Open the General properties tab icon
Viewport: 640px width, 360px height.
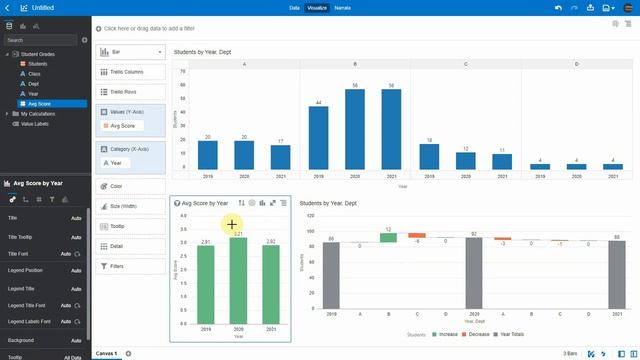pyautogui.click(x=13, y=199)
